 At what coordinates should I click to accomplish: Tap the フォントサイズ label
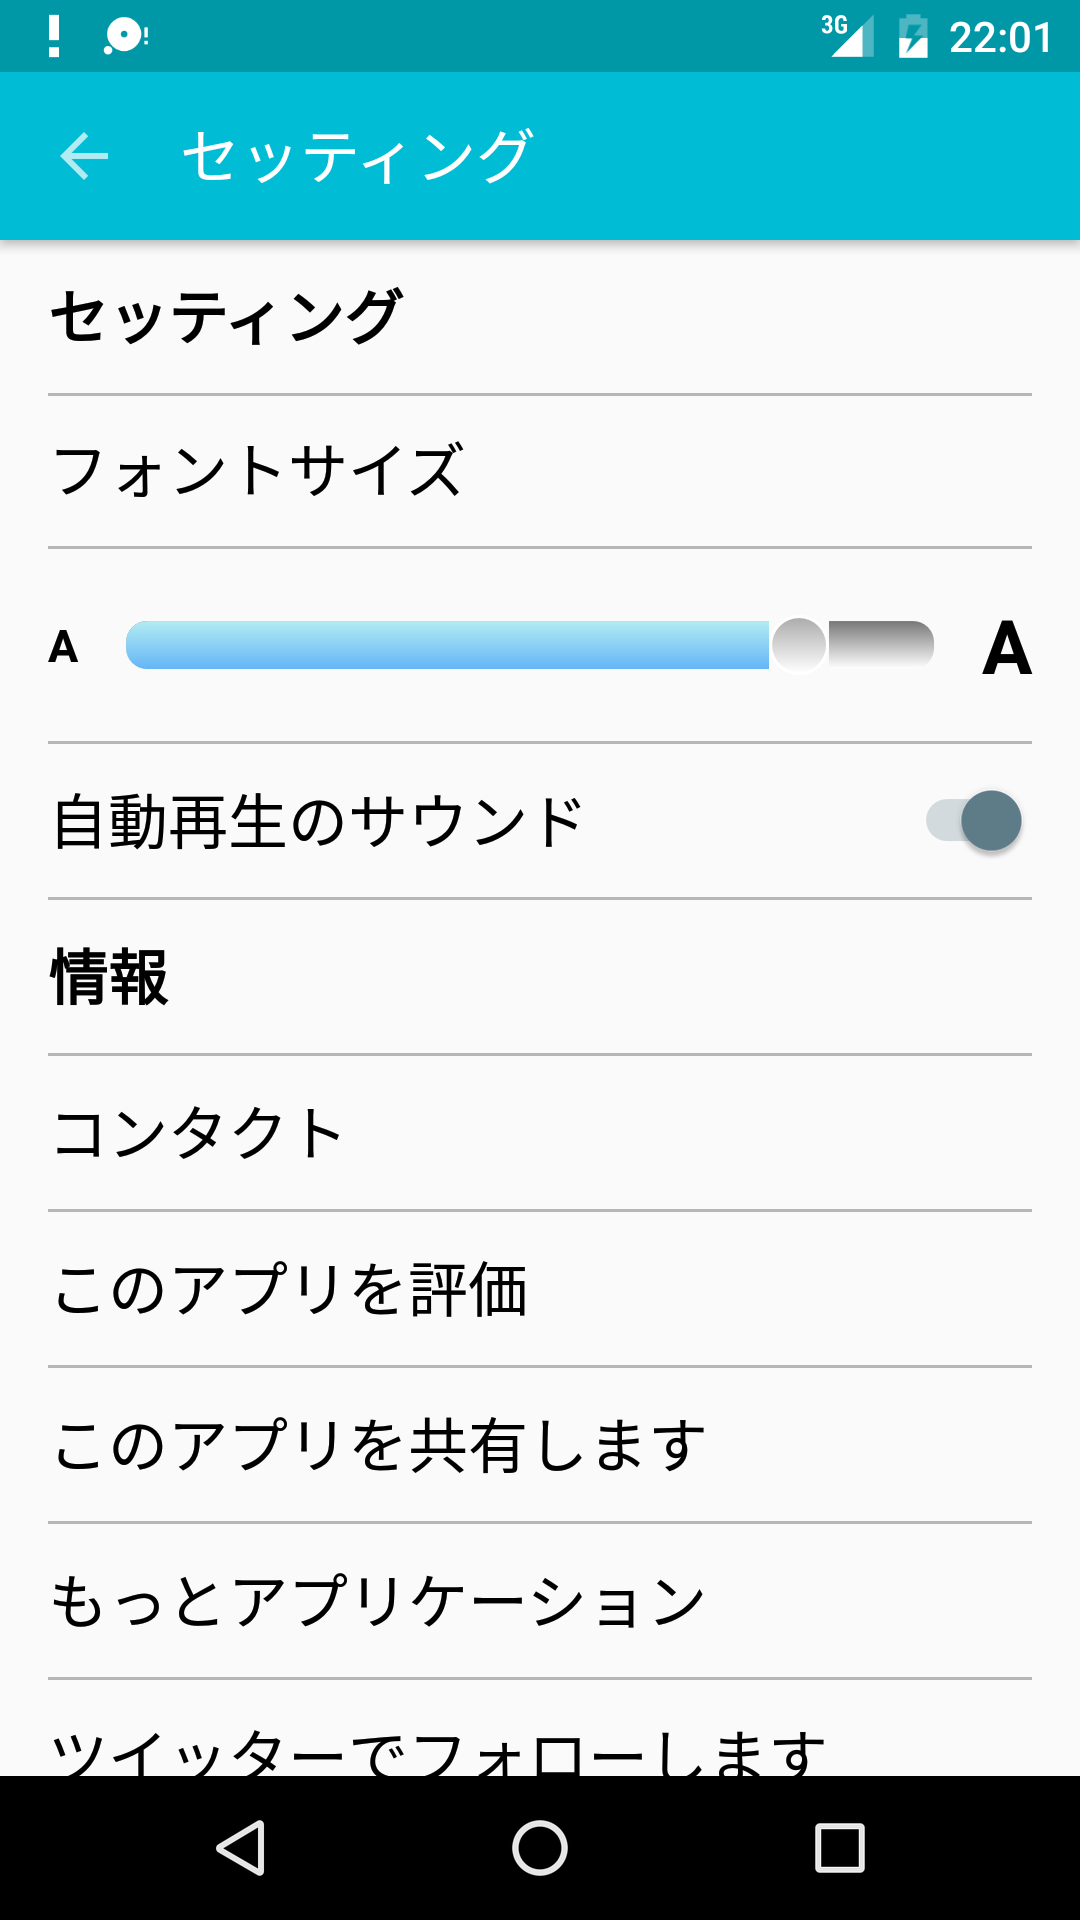click(258, 471)
